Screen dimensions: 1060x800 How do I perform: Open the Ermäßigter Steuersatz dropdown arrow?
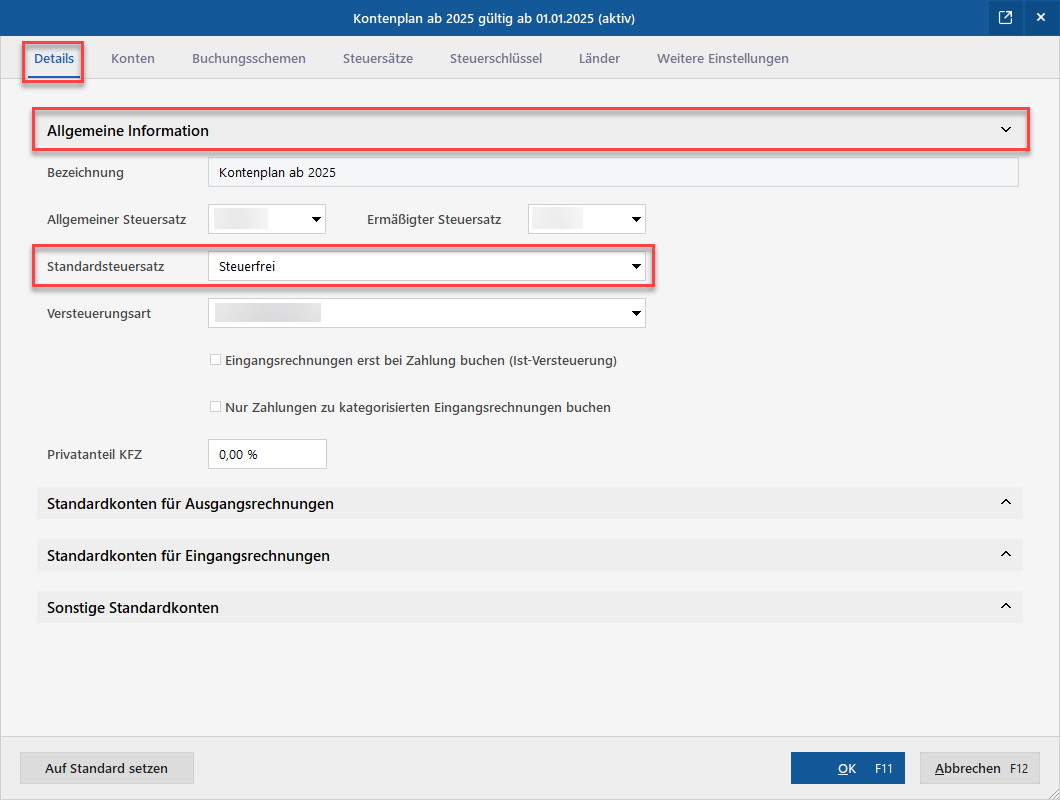(635, 219)
